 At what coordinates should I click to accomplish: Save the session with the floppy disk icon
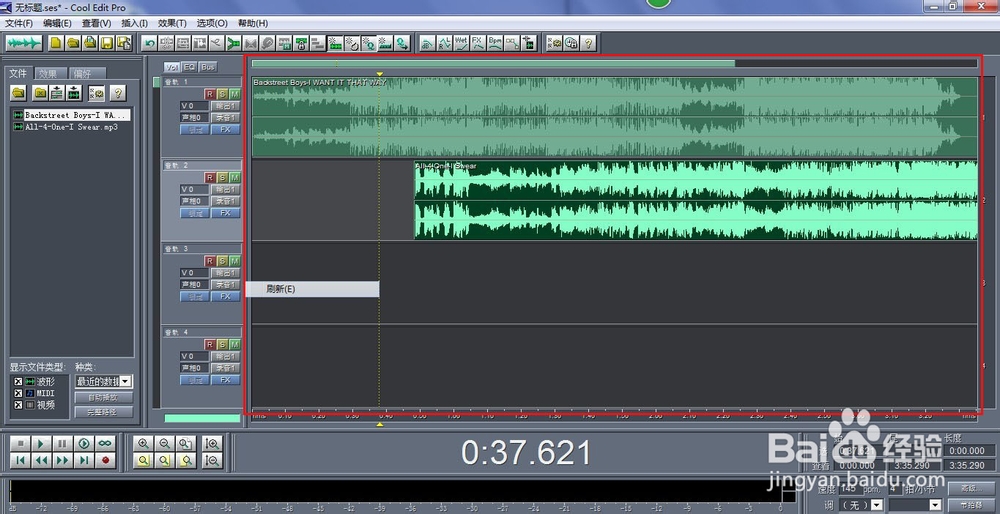107,43
